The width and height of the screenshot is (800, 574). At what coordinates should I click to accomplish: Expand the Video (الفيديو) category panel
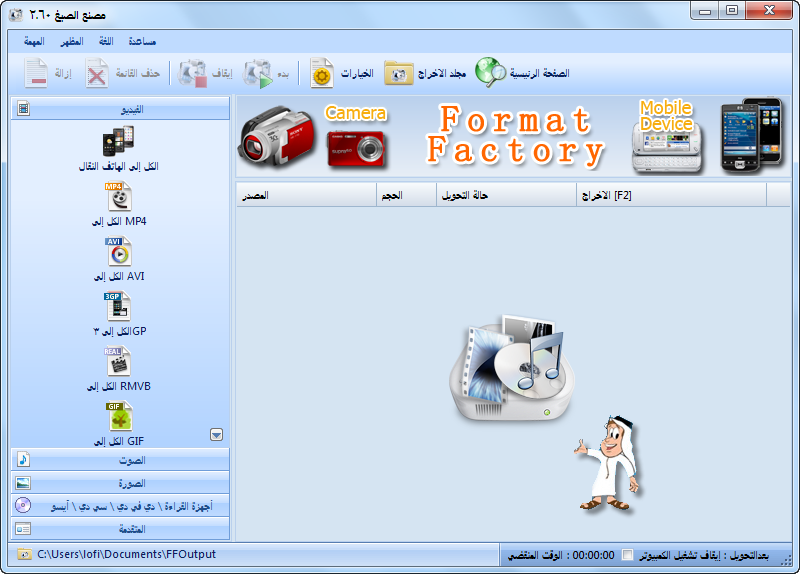click(x=120, y=109)
